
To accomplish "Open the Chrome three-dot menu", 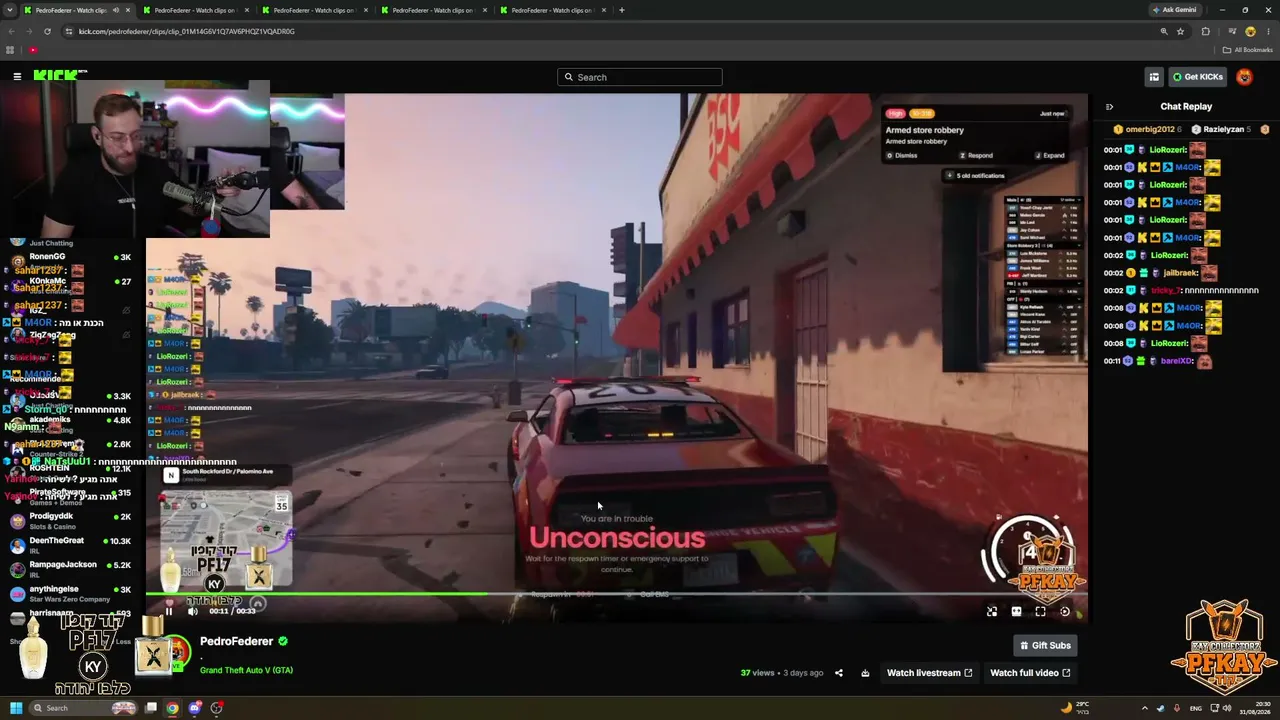I will 1267,31.
